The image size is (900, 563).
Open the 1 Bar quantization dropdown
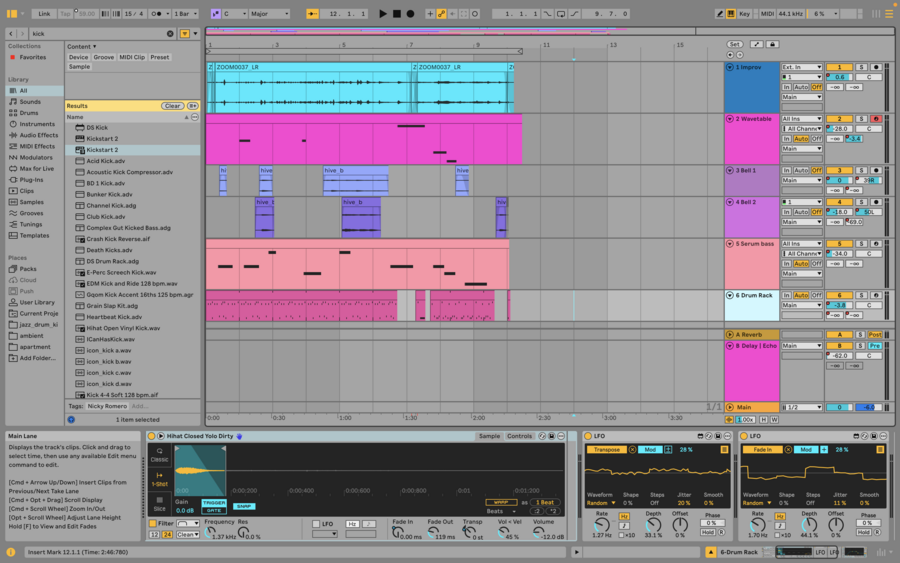pos(187,14)
